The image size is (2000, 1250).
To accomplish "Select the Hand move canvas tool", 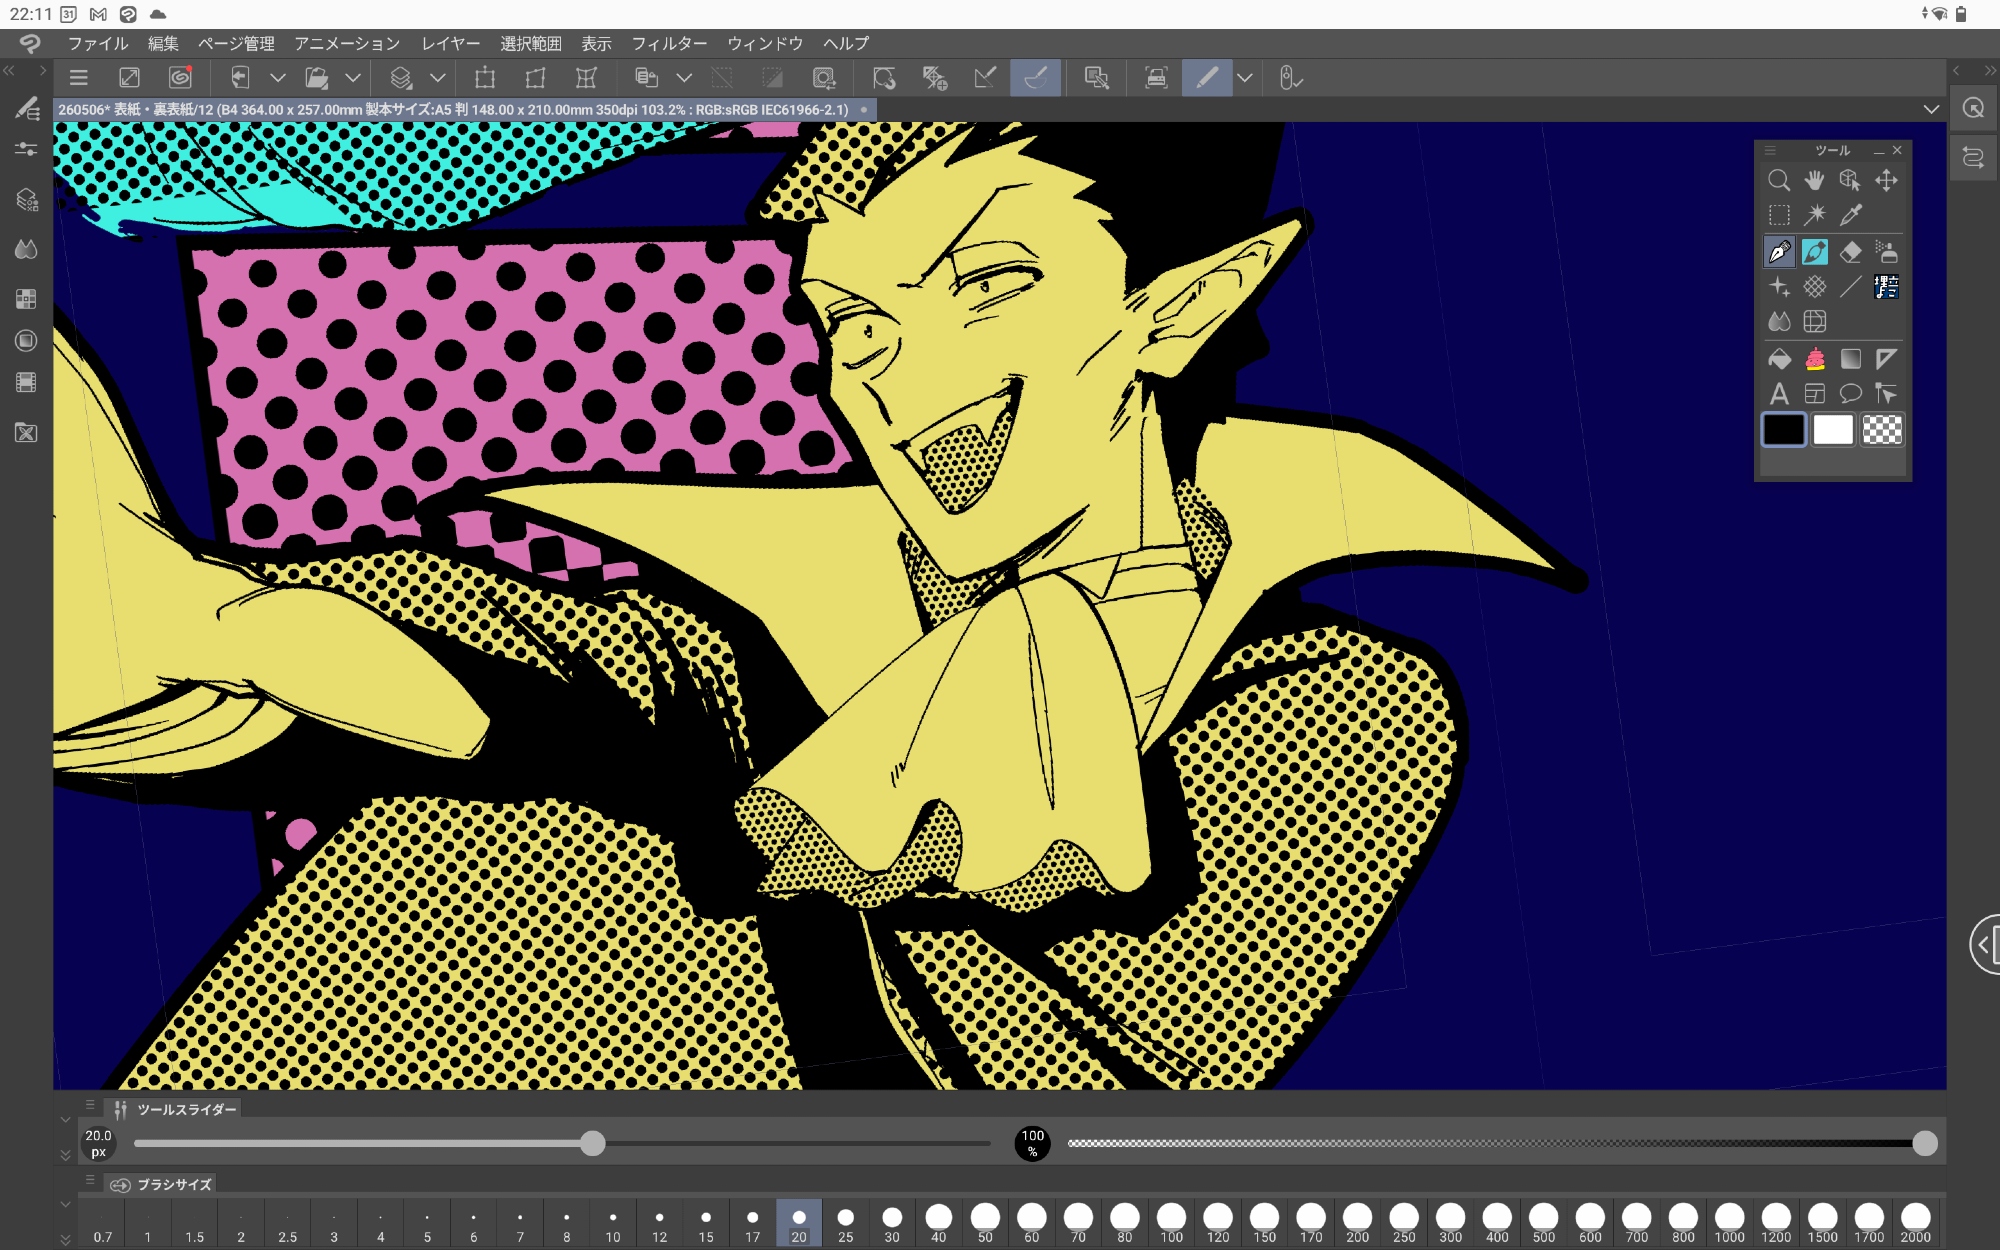I will click(1814, 180).
